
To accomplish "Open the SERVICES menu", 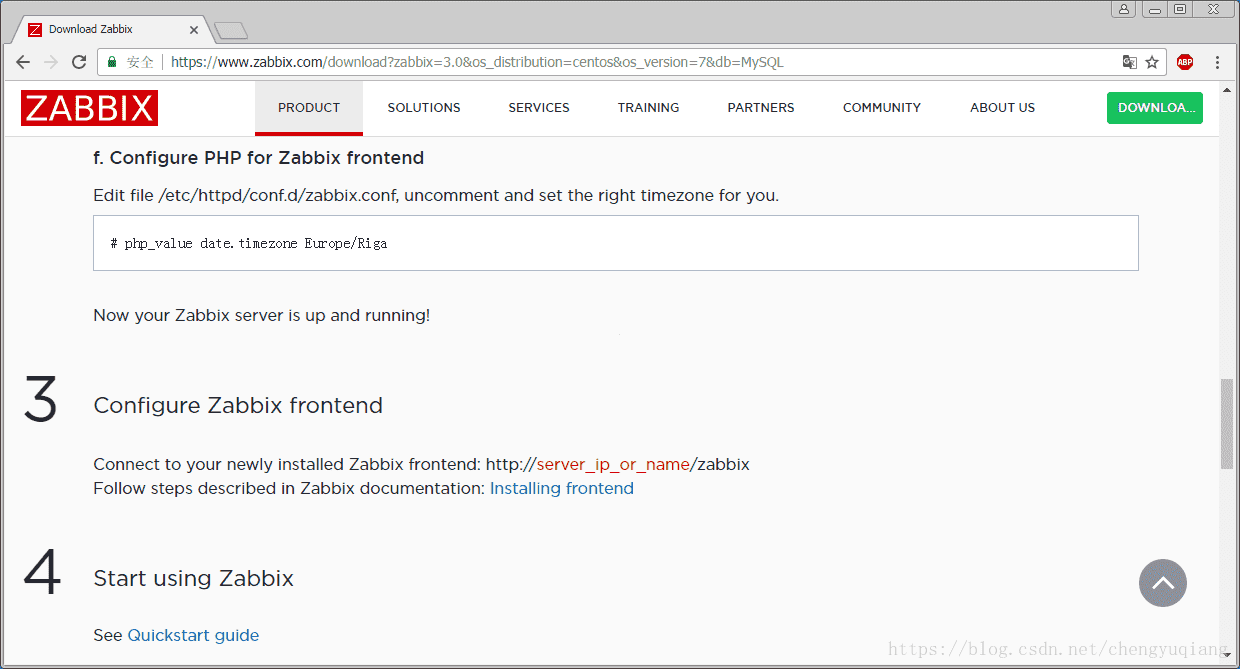I will [x=539, y=108].
